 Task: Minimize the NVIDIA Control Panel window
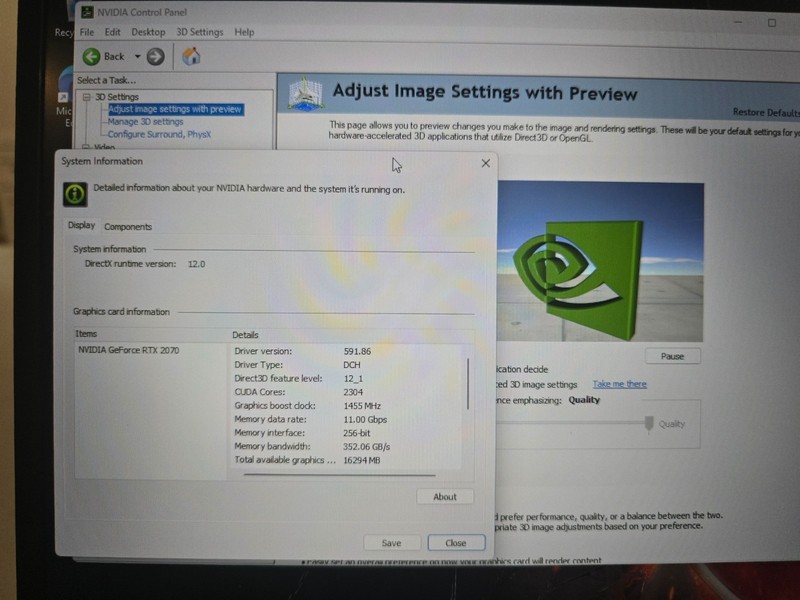click(x=738, y=21)
